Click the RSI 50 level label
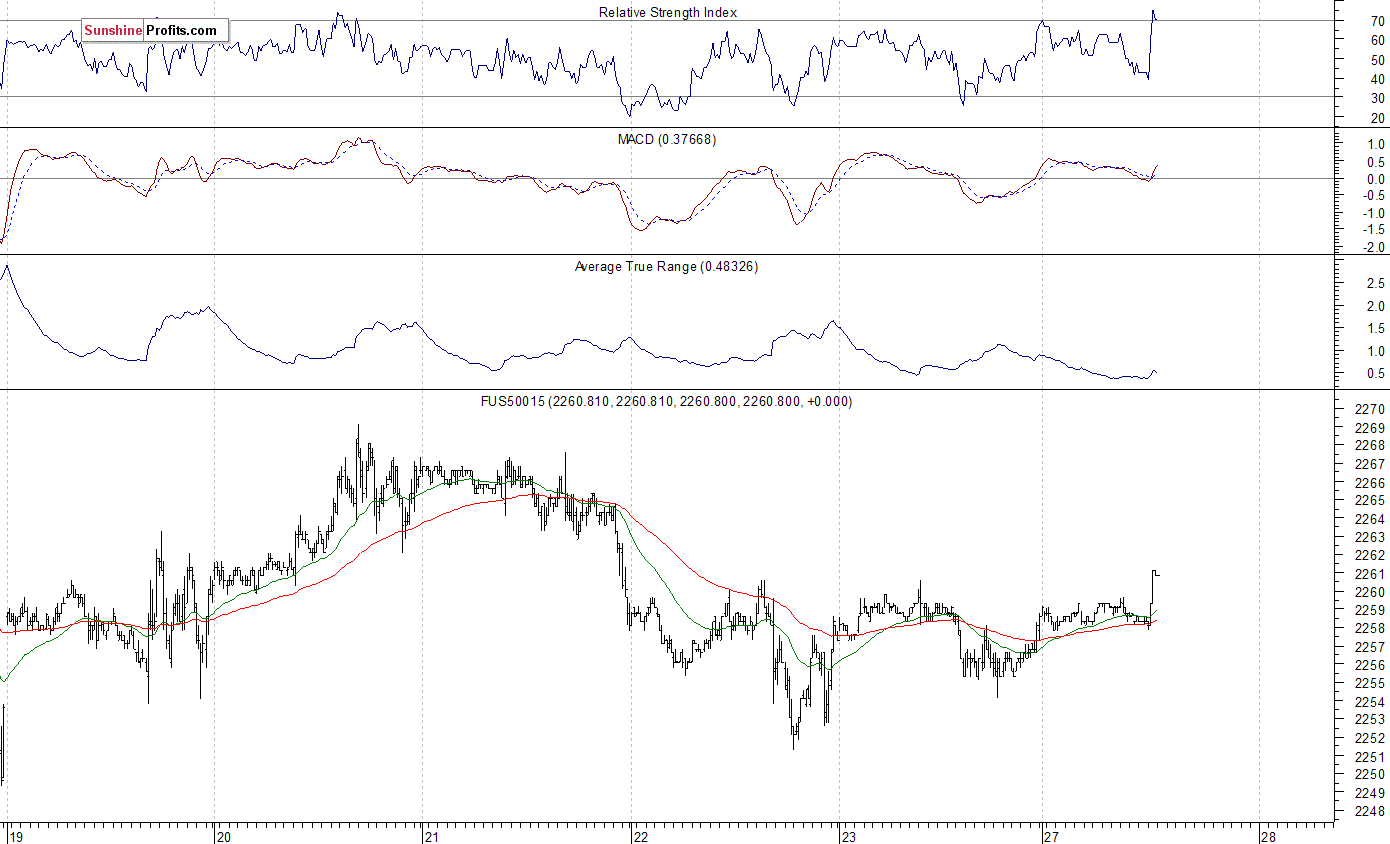This screenshot has width=1390, height=844. (1377, 59)
